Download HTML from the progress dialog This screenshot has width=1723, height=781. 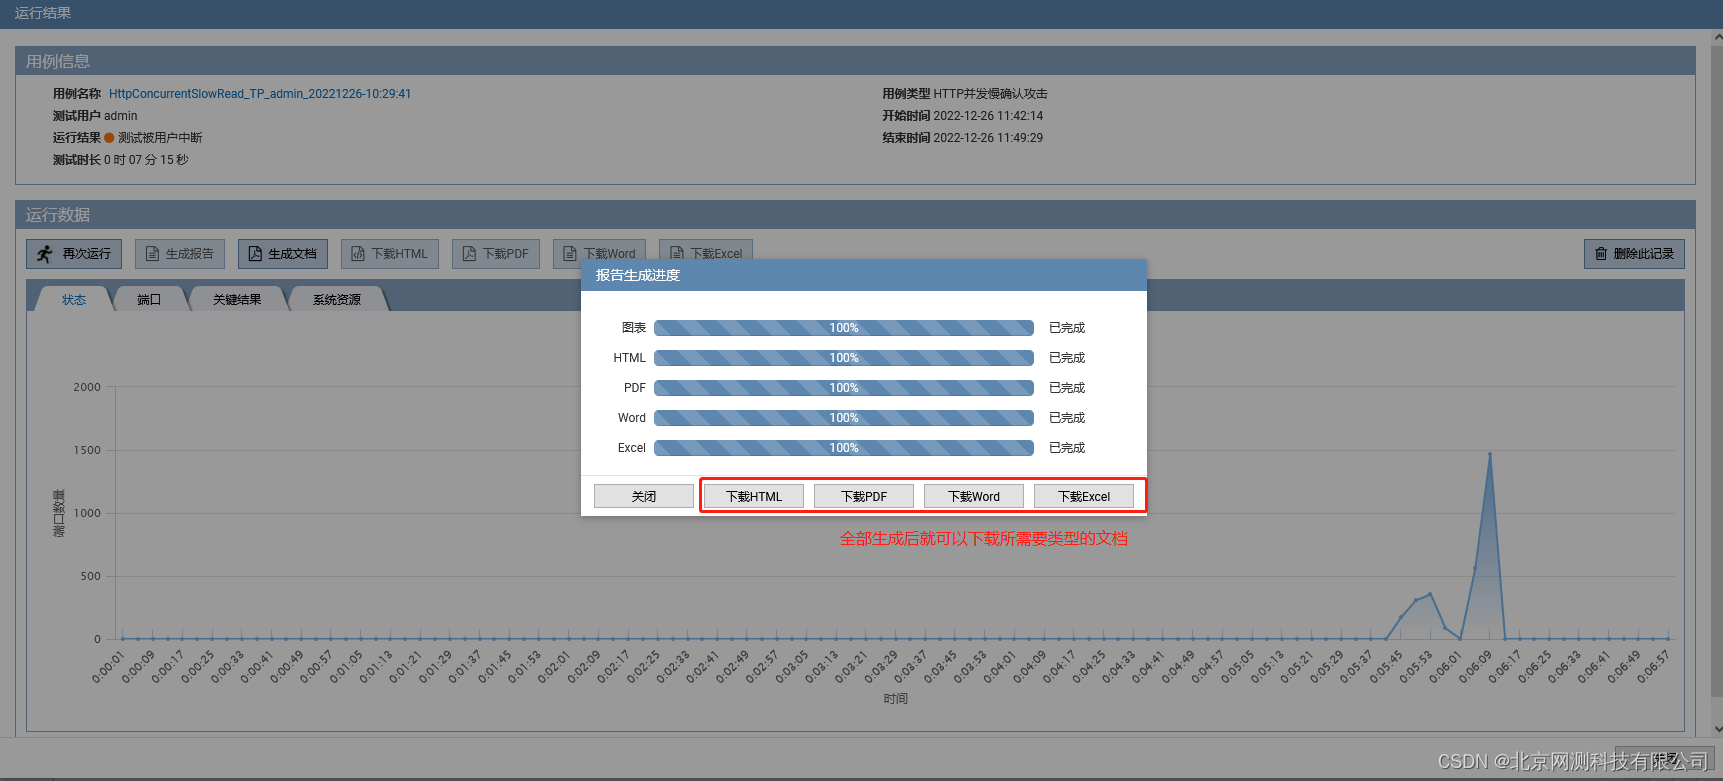pyautogui.click(x=754, y=496)
